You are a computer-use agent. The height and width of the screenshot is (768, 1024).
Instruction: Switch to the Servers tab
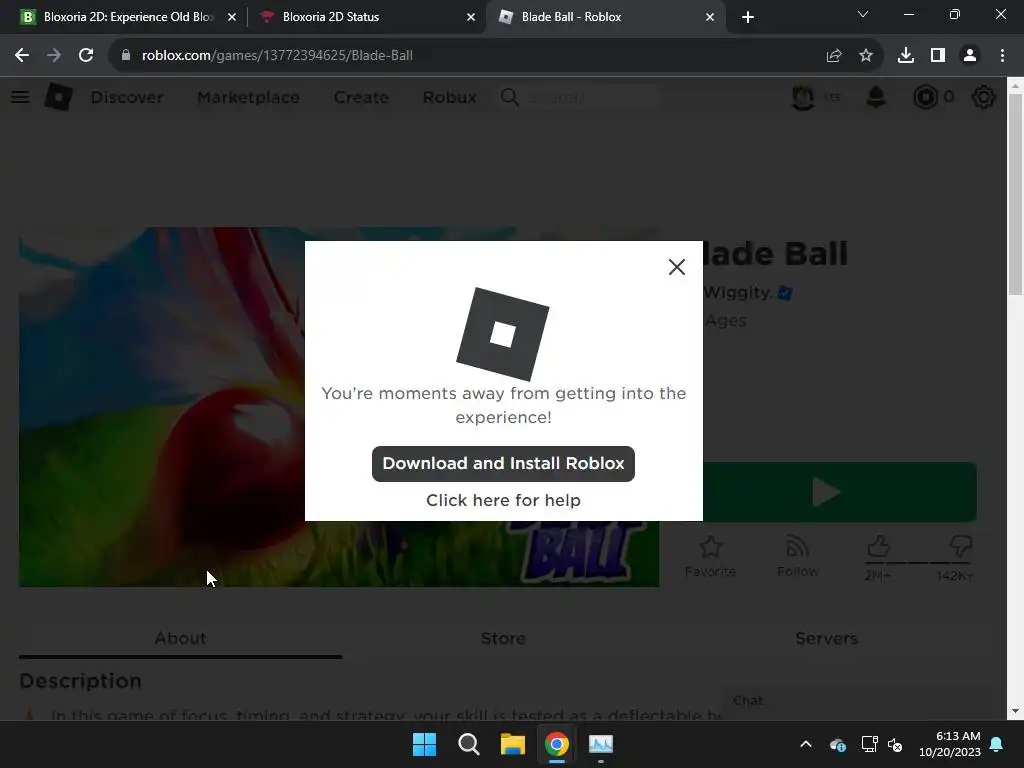(826, 638)
